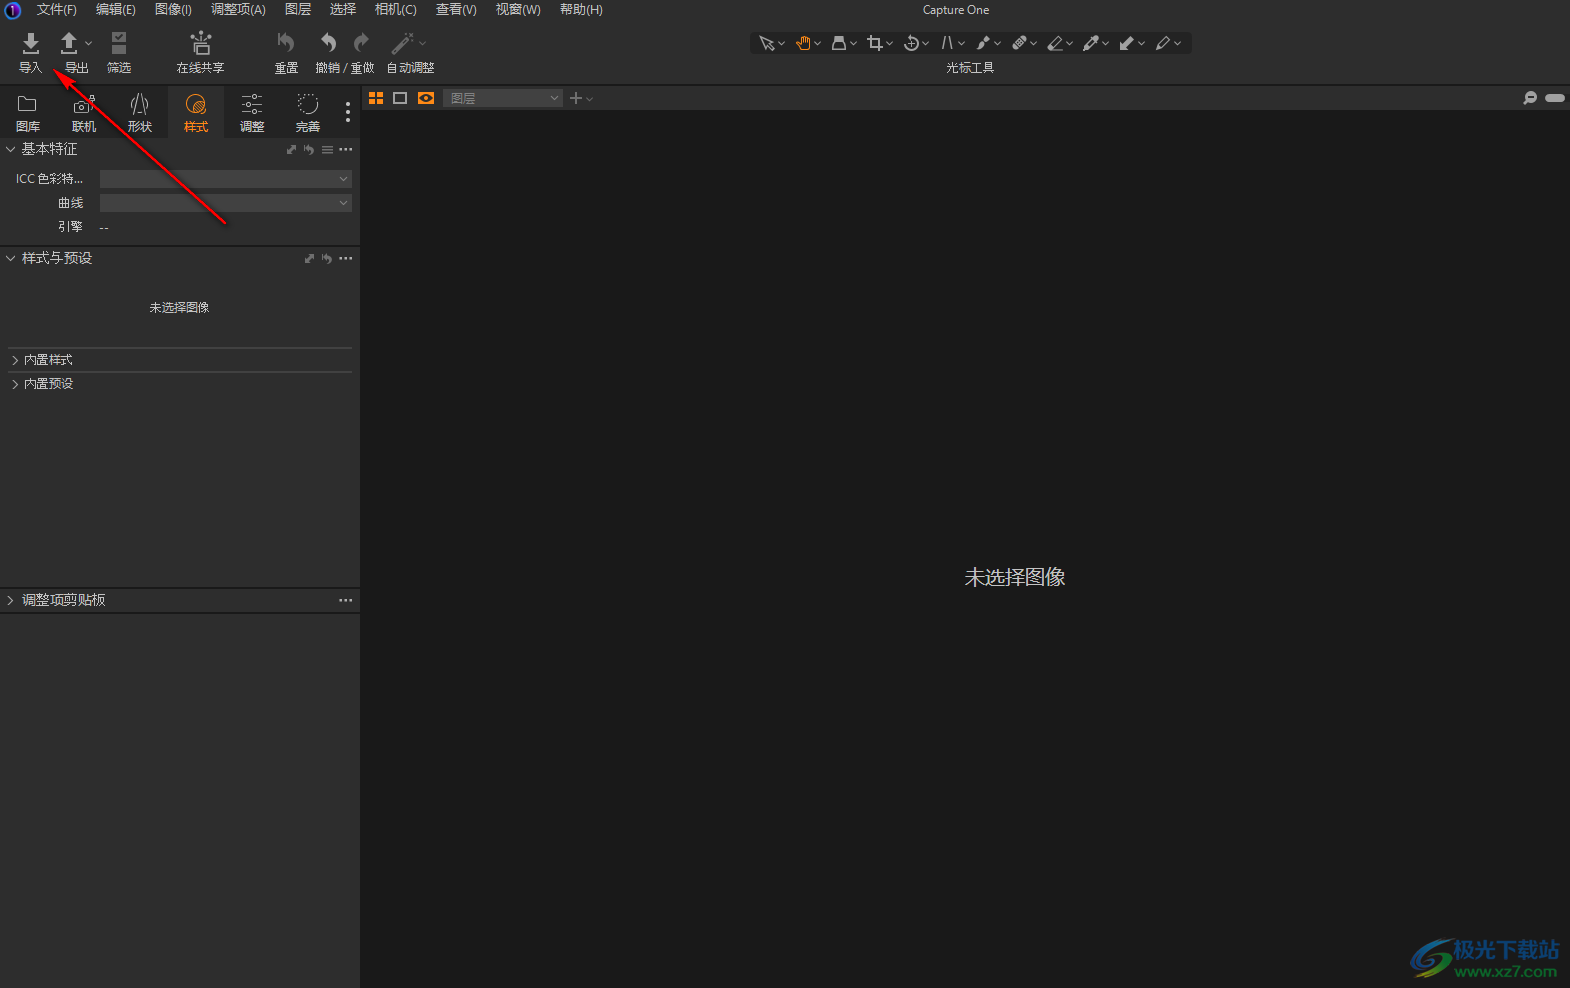1570x988 pixels.
Task: Switch to the grid browser view
Action: click(x=376, y=98)
